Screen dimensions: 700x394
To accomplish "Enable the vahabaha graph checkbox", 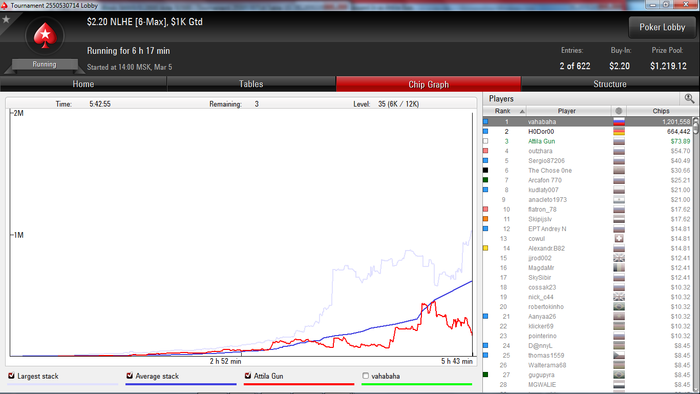I will click(x=366, y=376).
